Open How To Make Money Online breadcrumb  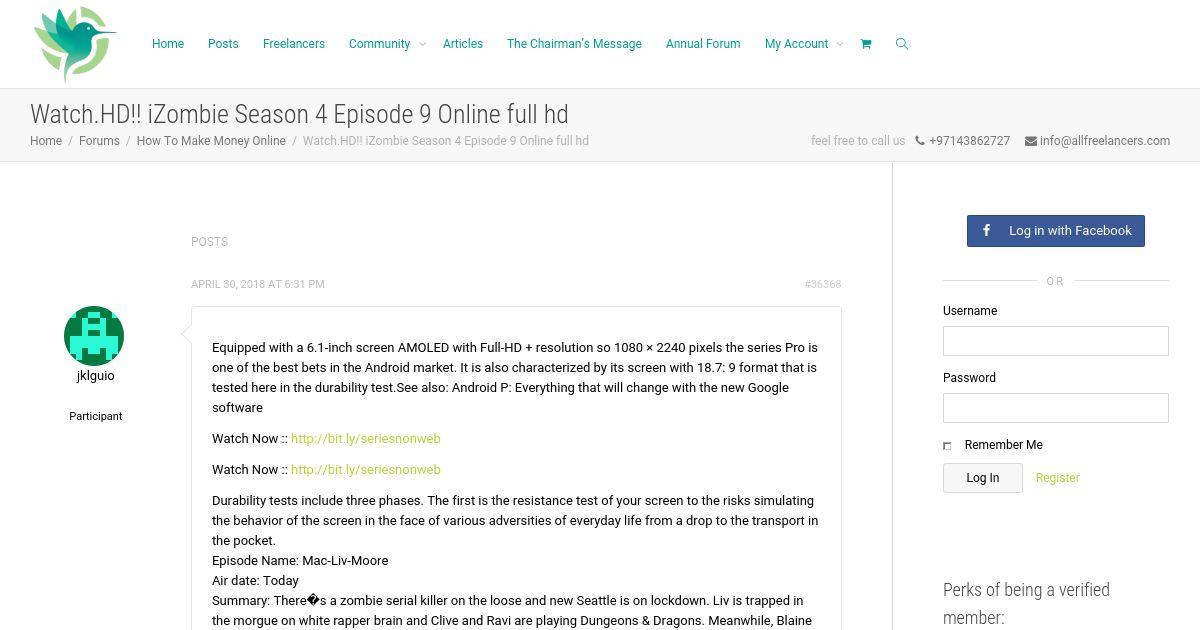[x=211, y=141]
